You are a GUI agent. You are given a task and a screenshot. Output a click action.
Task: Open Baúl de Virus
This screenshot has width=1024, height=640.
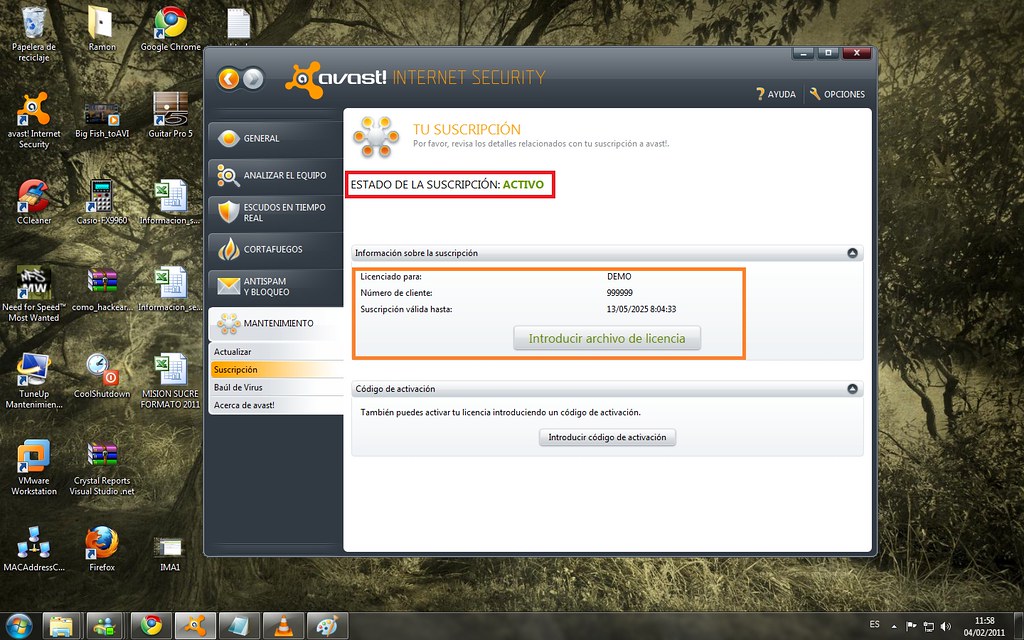(276, 387)
